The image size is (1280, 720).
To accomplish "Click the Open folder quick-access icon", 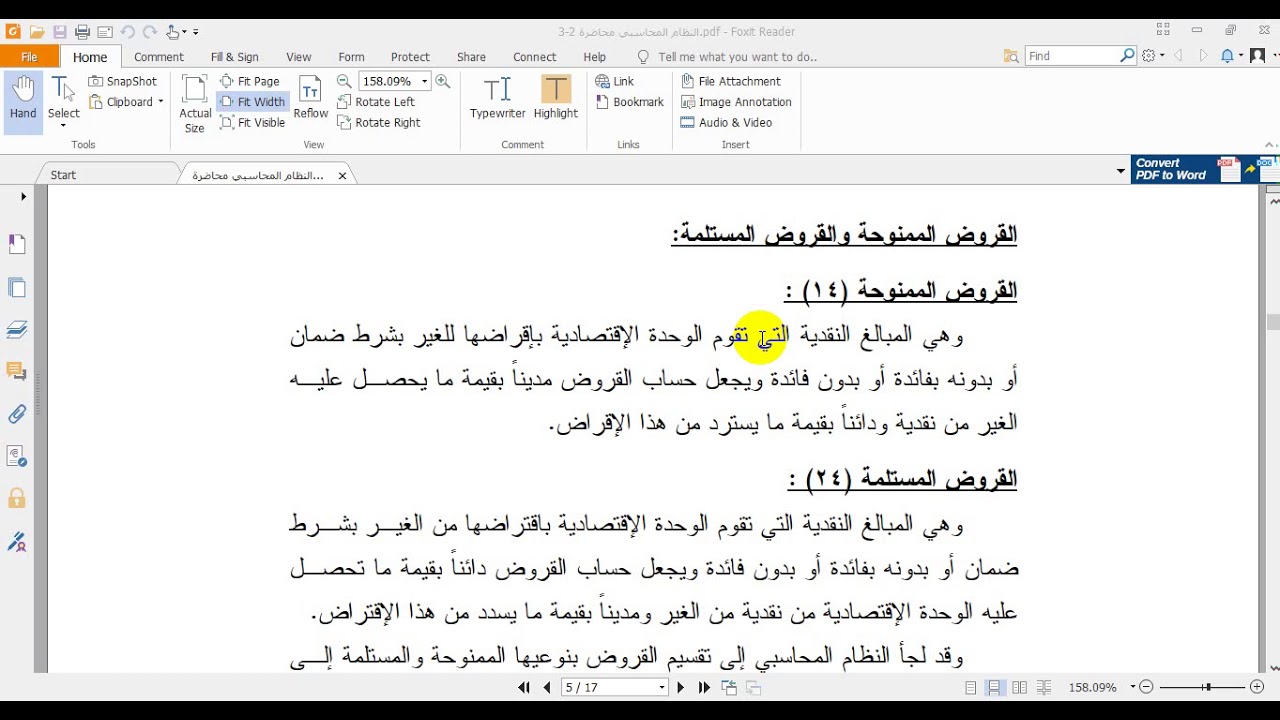I will coord(36,32).
